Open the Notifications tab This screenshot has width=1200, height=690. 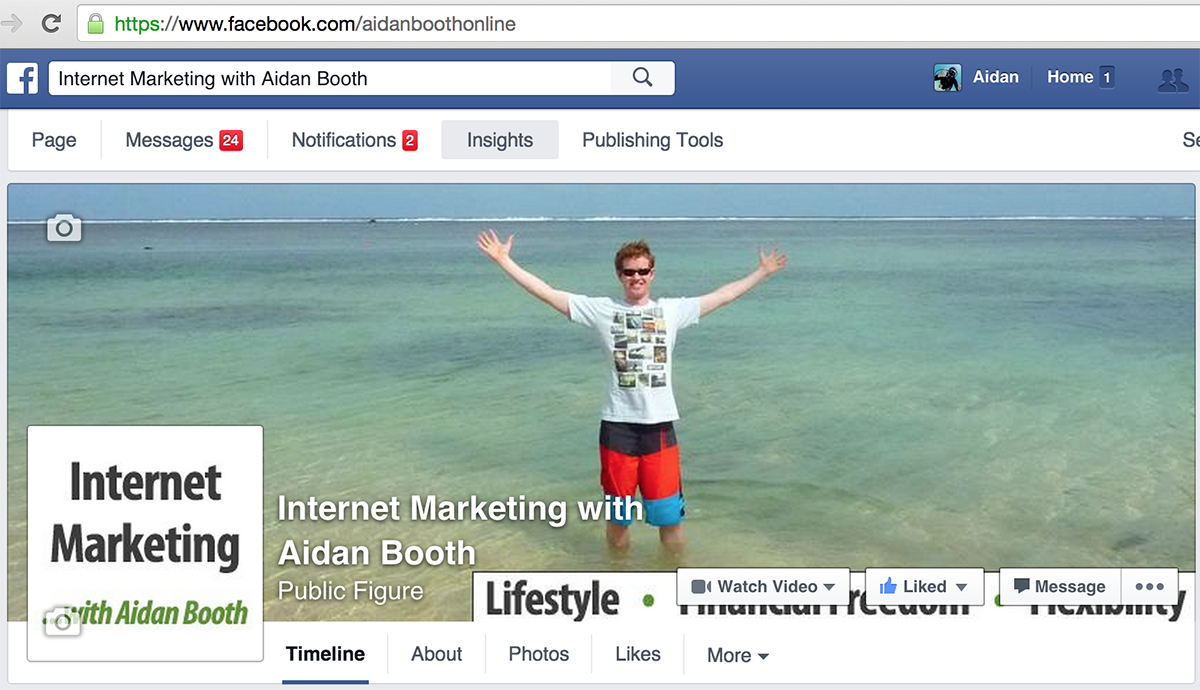click(x=355, y=140)
